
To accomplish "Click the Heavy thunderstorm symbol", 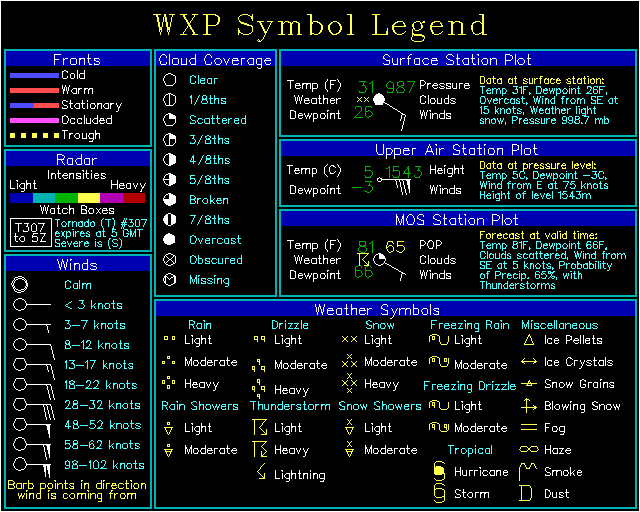I will coord(260,450).
